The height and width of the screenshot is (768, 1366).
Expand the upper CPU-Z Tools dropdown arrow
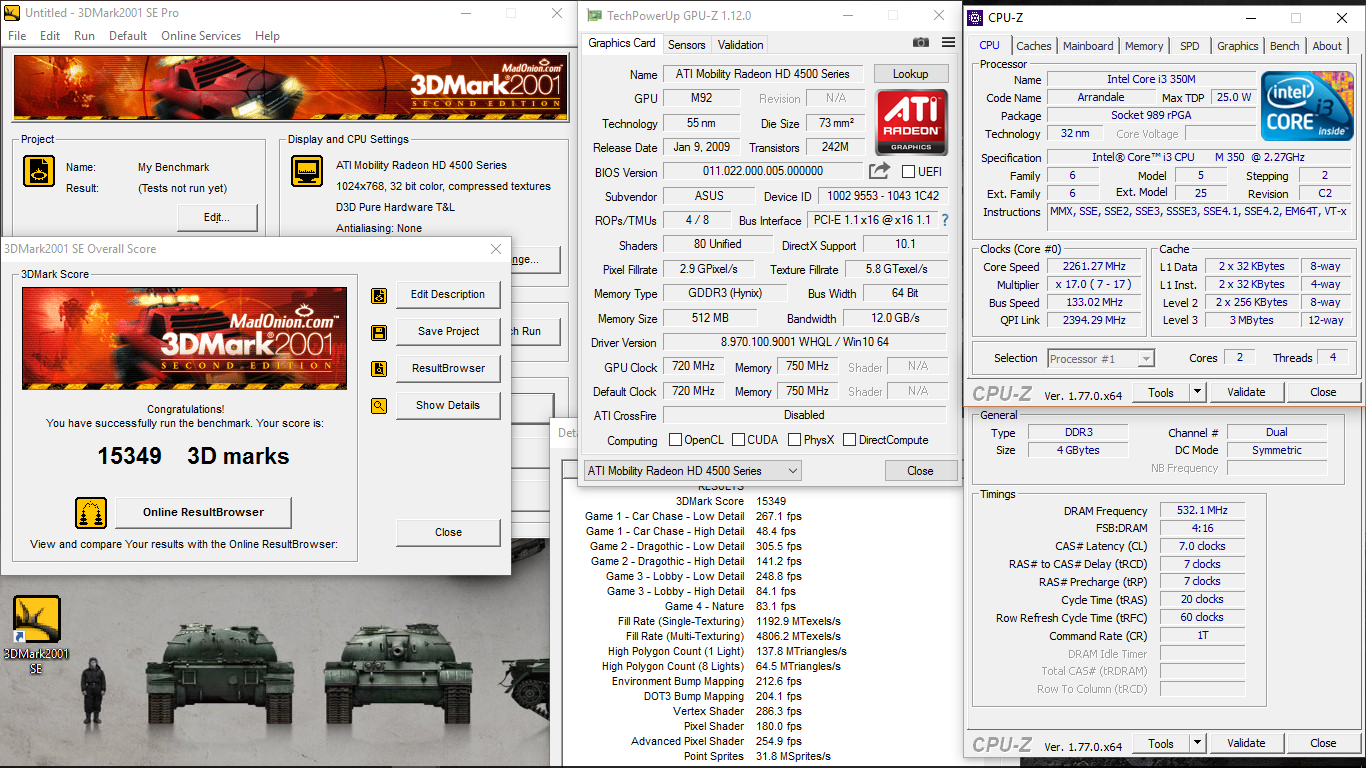(1198, 392)
